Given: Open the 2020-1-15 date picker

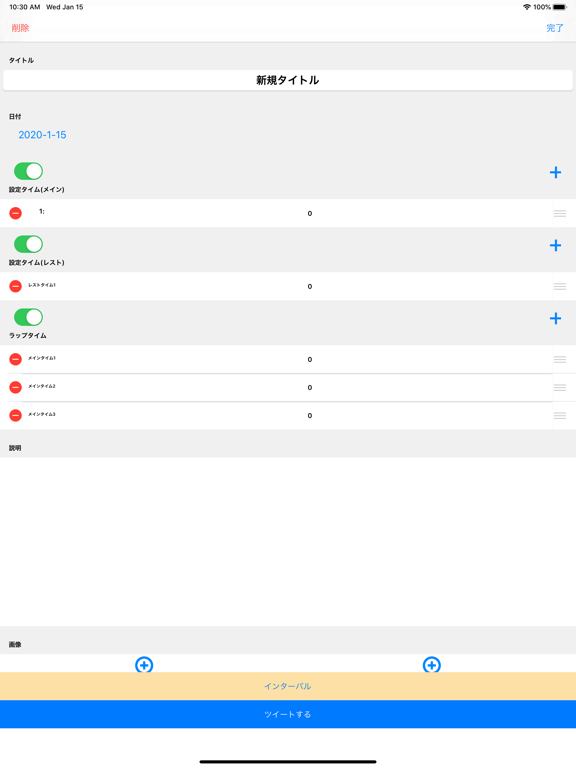Looking at the screenshot, I should point(42,135).
